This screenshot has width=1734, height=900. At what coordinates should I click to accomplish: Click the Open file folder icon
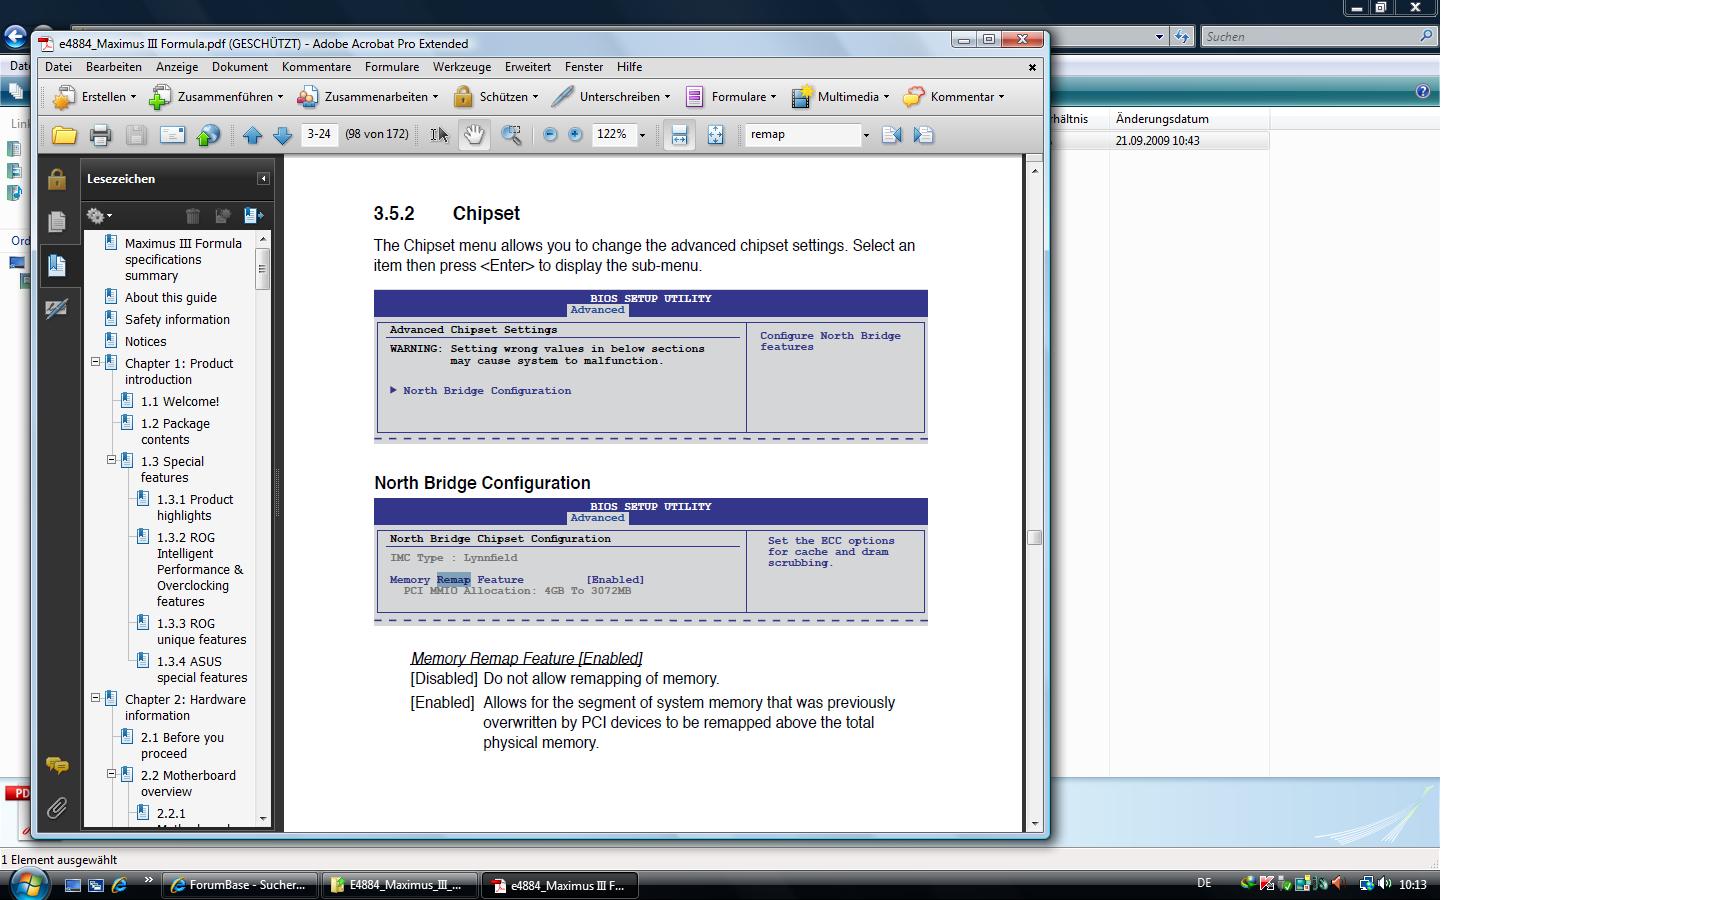click(x=64, y=135)
